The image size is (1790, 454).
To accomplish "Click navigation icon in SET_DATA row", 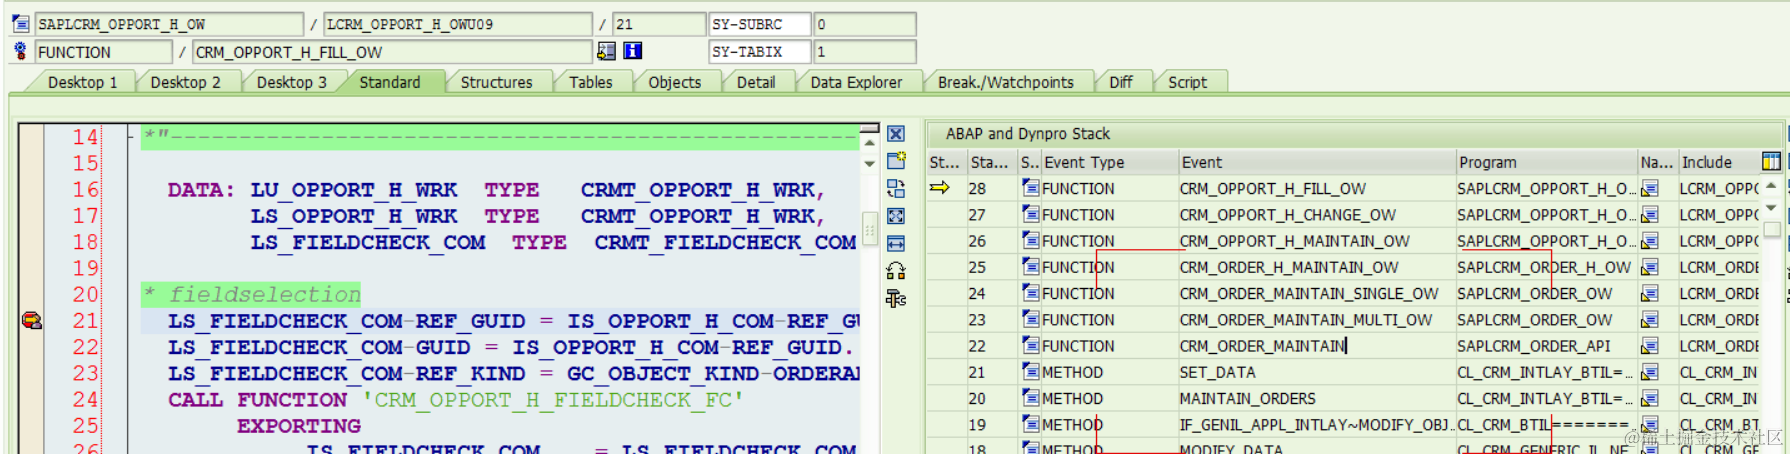I will coord(1650,372).
